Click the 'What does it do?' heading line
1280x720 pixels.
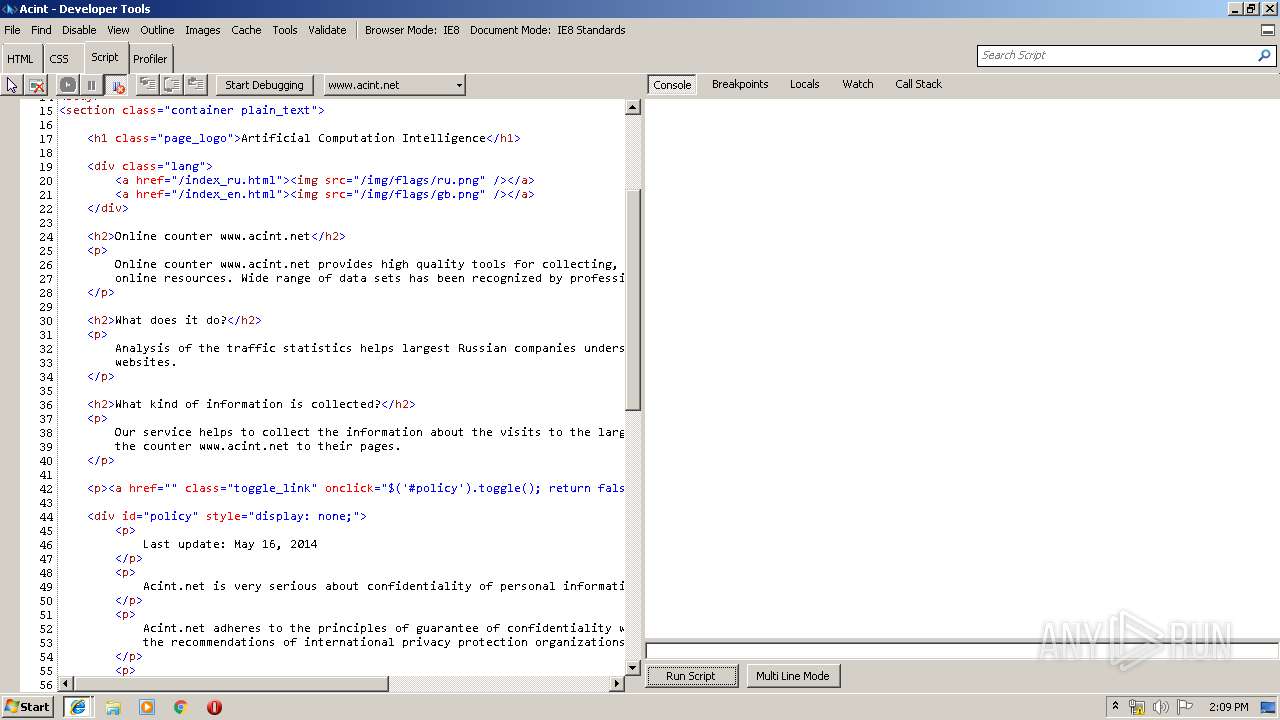tap(174, 320)
